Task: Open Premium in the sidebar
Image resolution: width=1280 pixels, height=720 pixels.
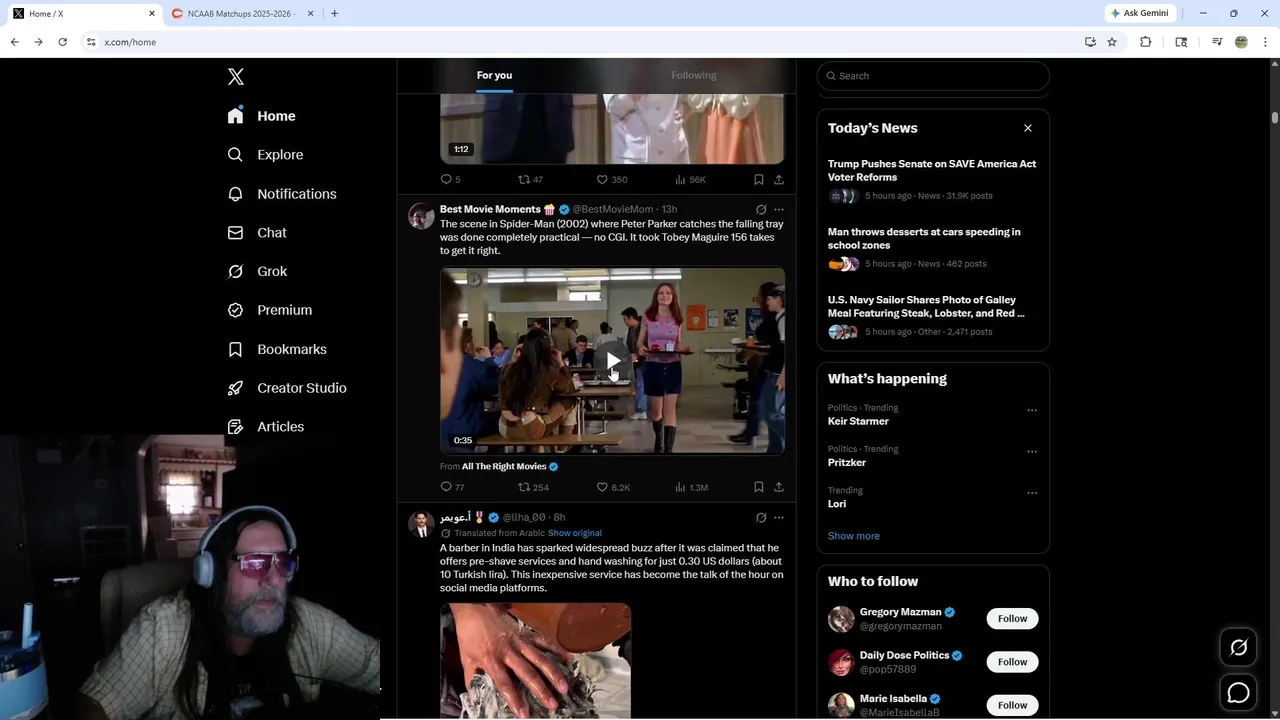Action: coord(270,310)
